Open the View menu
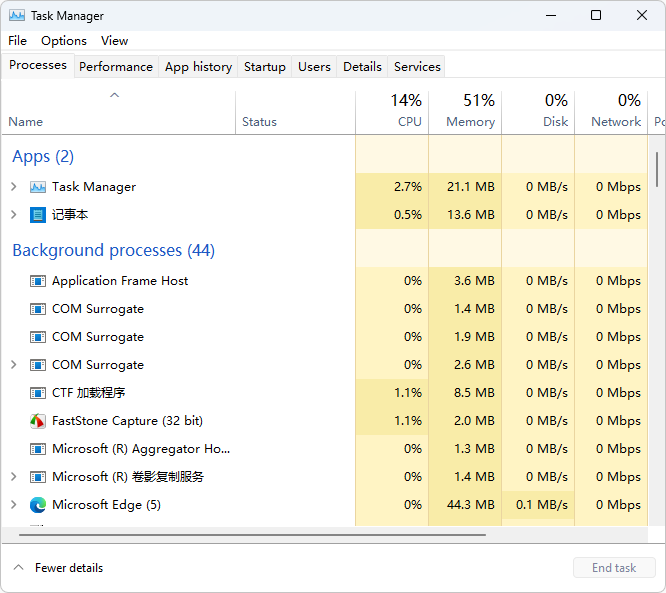Screen dimensions: 666x593 (x=114, y=41)
